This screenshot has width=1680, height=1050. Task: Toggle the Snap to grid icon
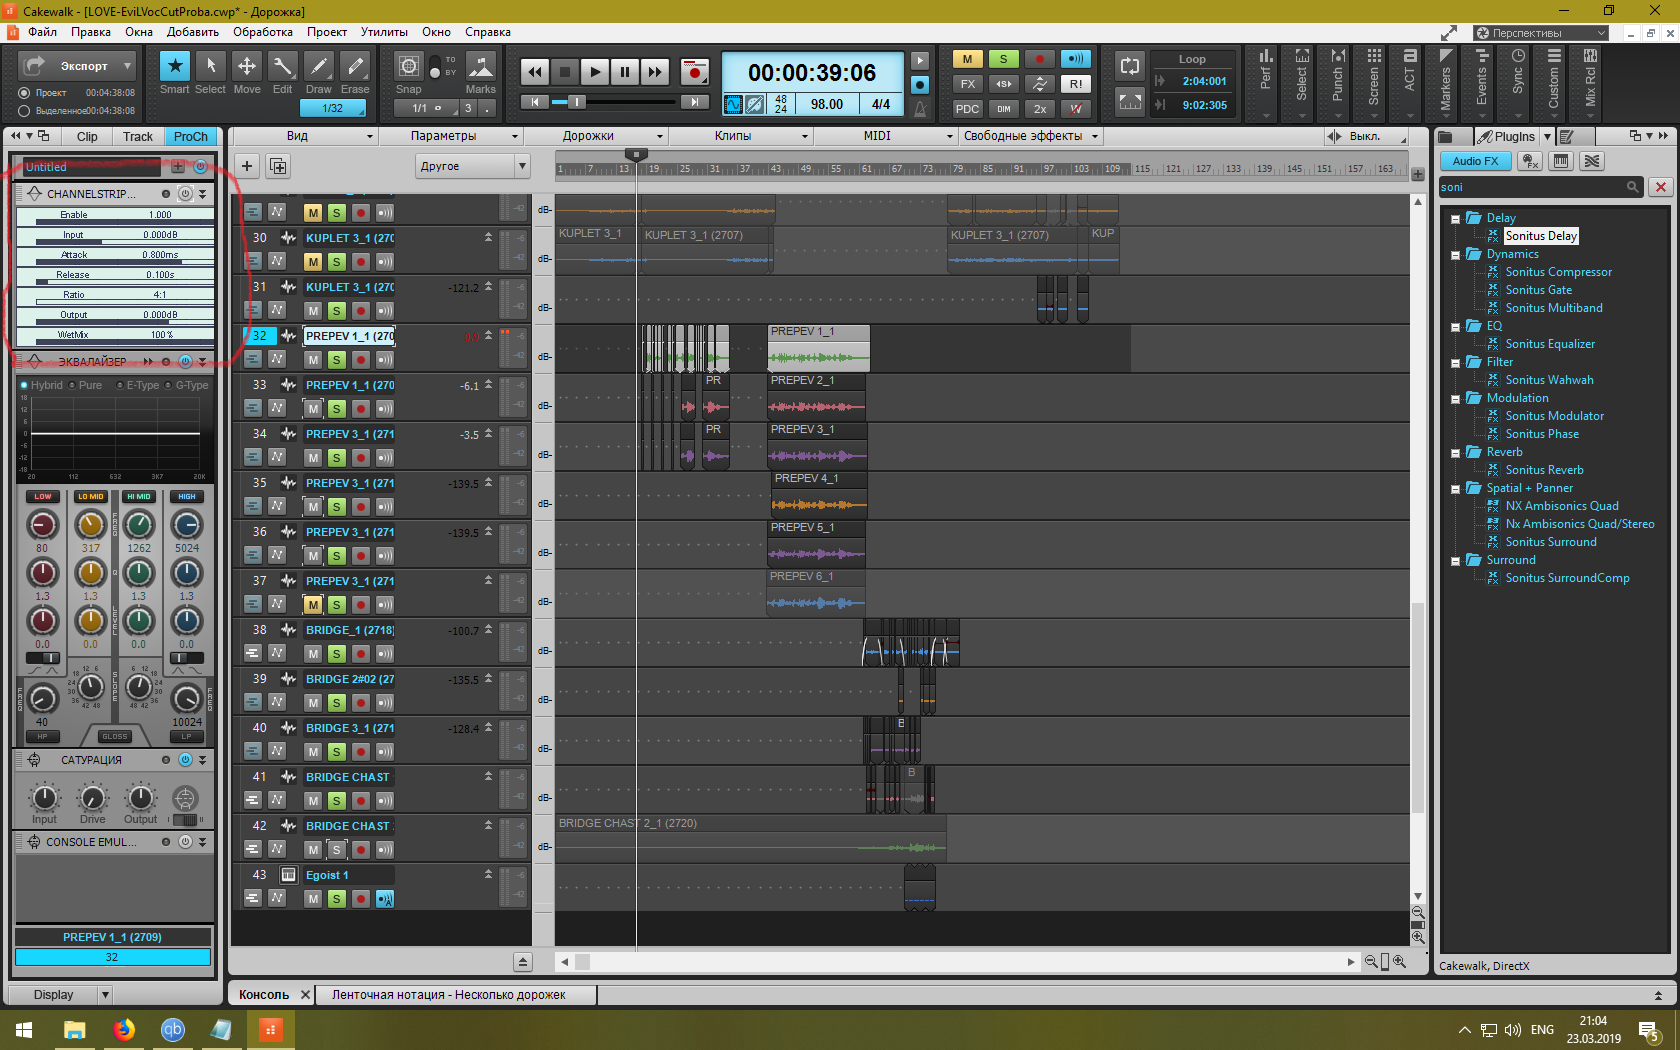pos(408,67)
